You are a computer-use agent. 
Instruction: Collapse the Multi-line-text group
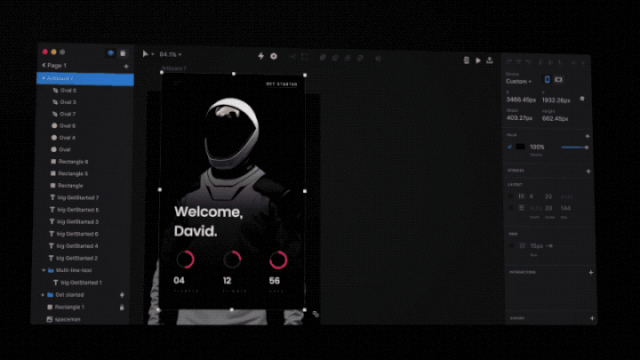coord(44,270)
